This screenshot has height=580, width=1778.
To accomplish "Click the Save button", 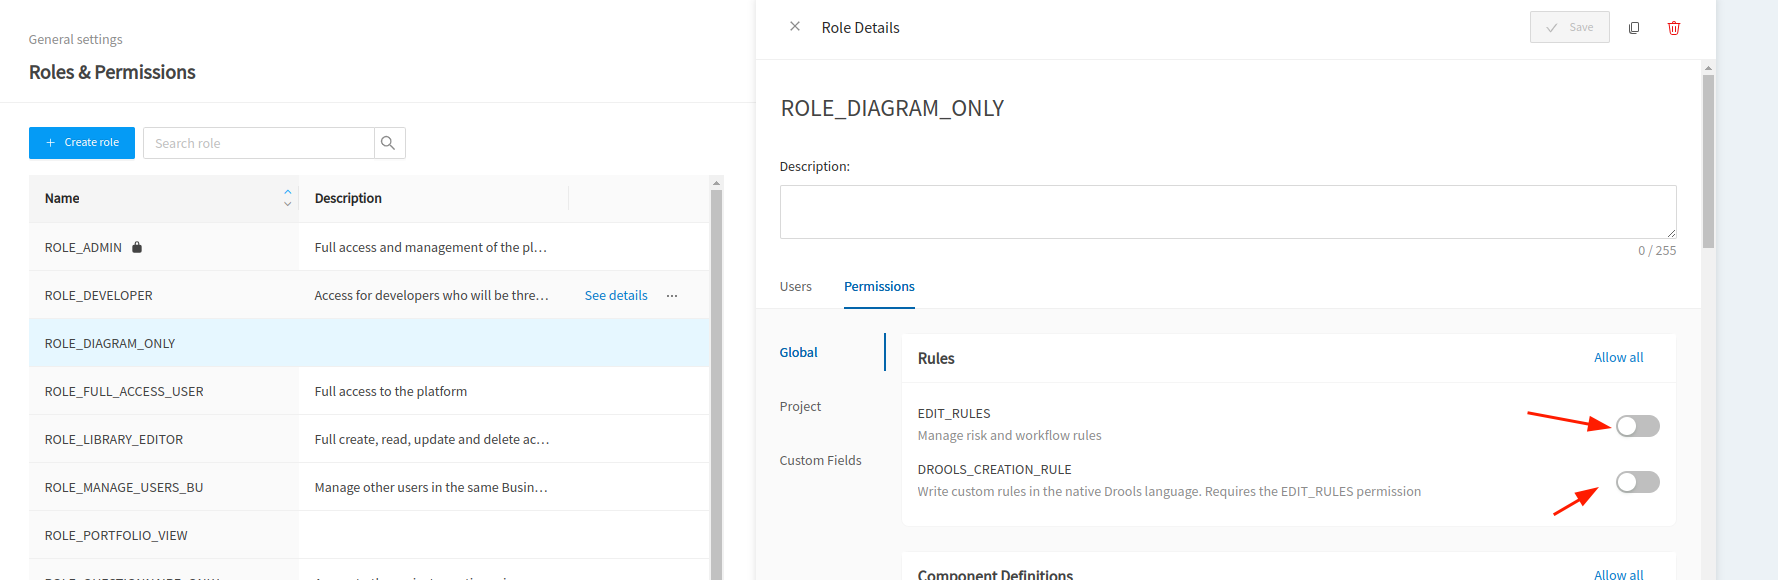I will [x=1569, y=27].
